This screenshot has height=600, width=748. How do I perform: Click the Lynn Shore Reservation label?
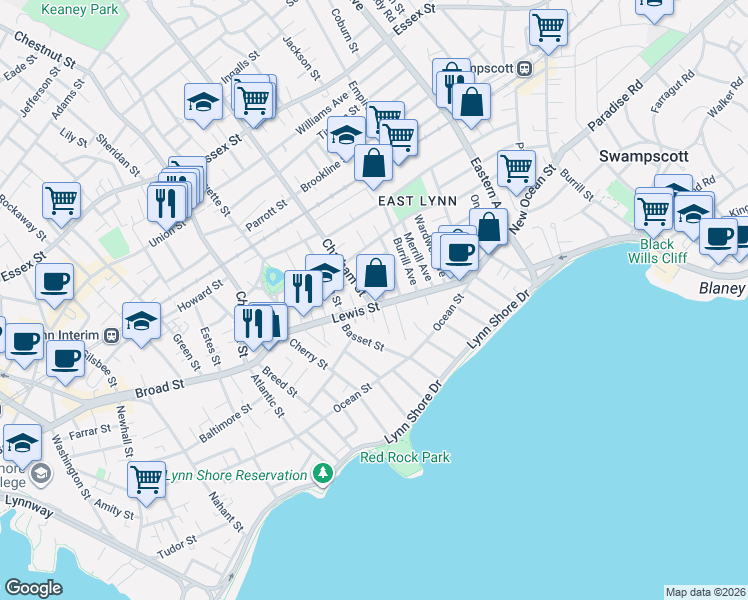coord(236,476)
